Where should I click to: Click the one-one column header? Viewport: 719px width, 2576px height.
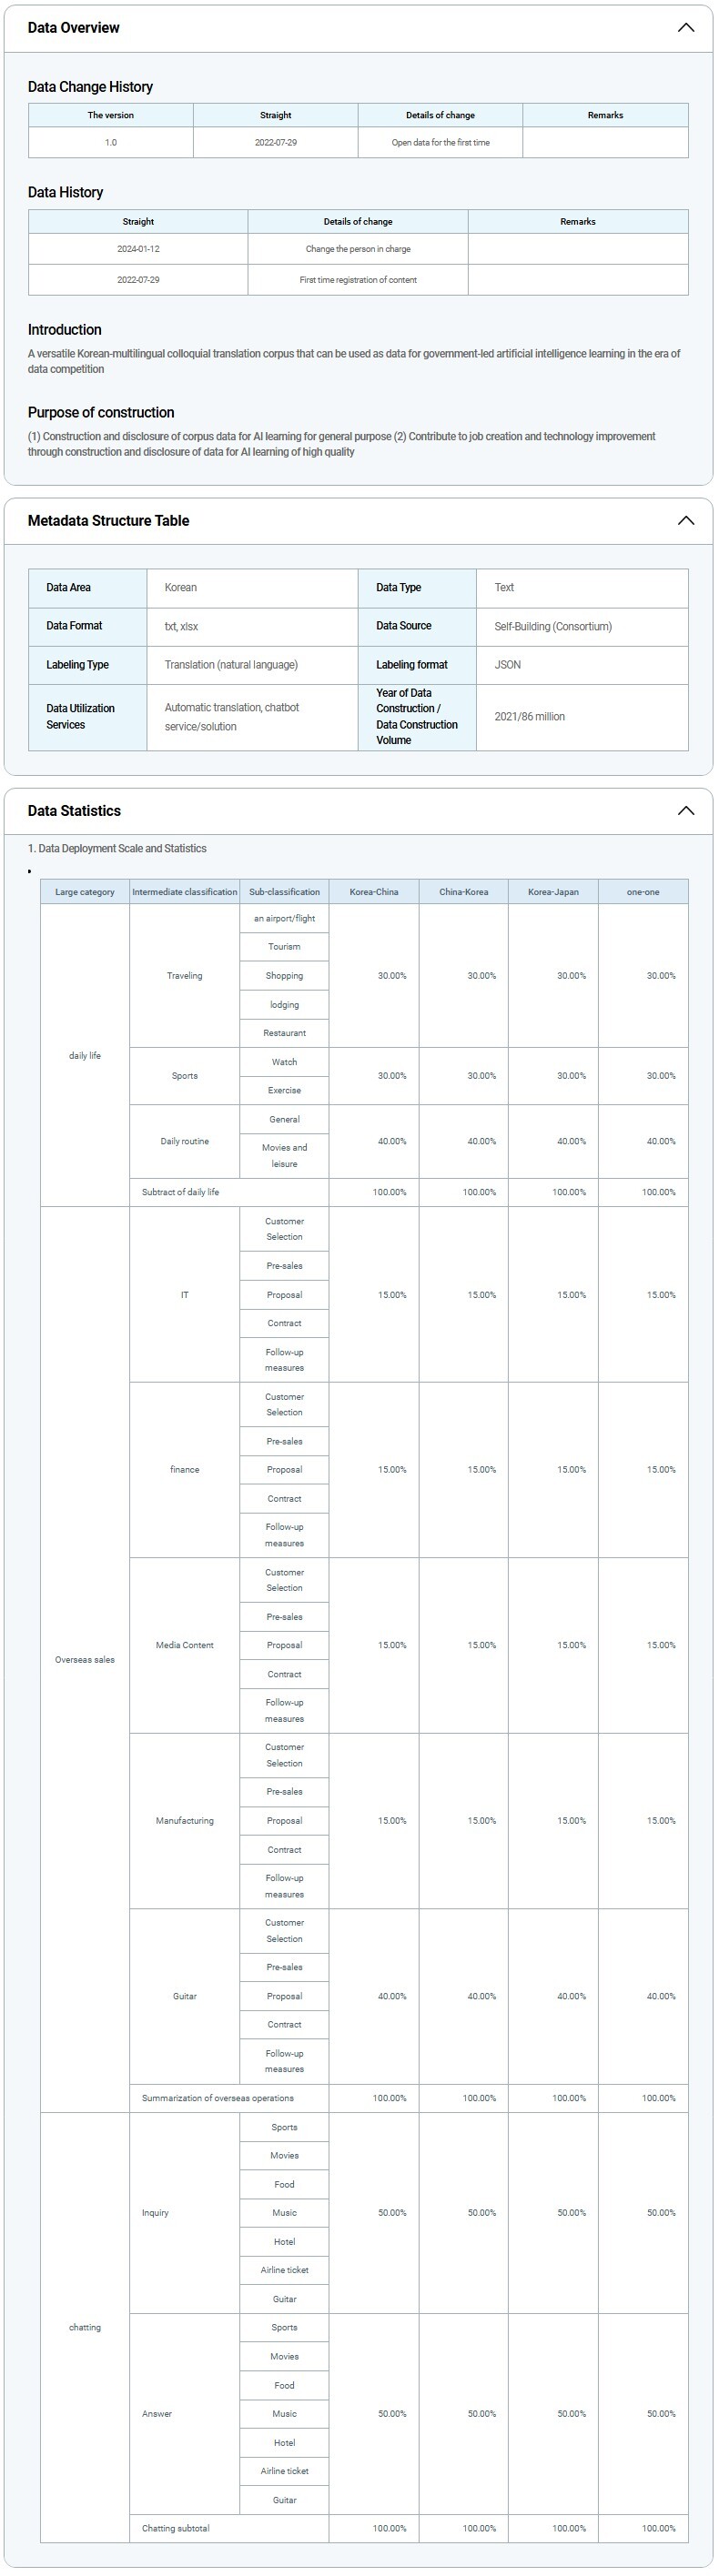[643, 891]
